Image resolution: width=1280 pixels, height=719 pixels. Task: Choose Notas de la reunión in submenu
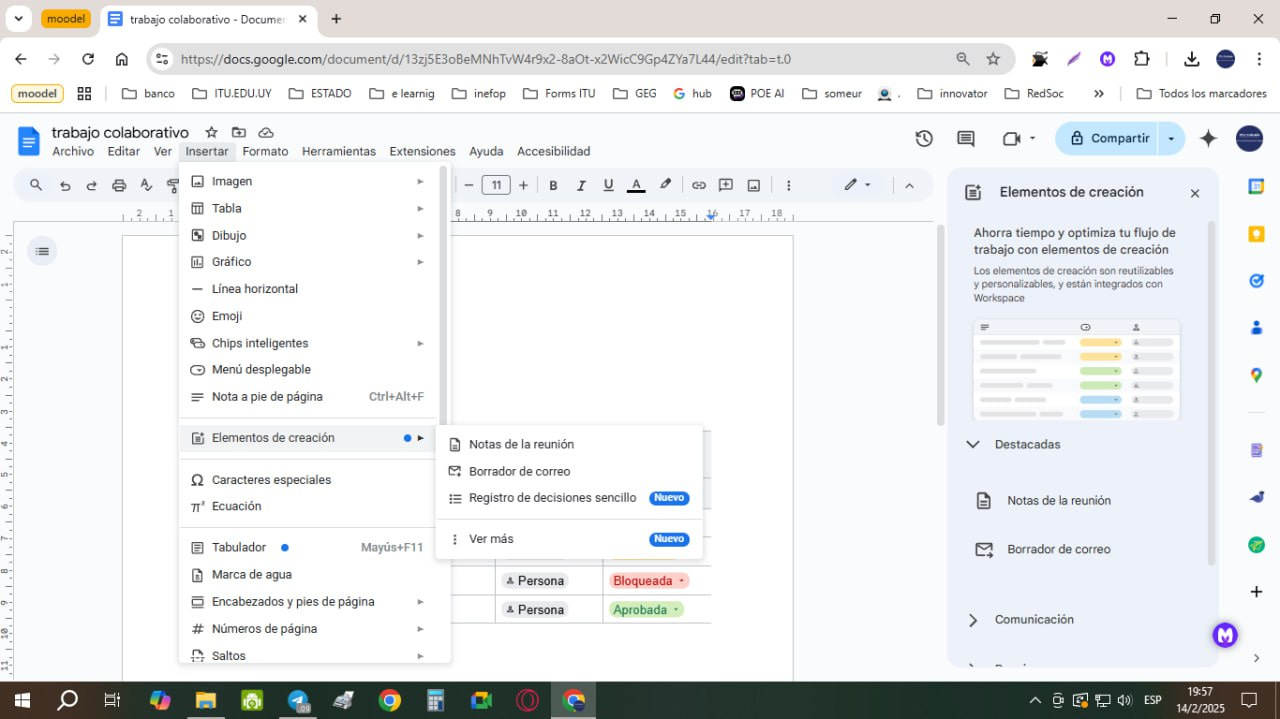(569, 444)
